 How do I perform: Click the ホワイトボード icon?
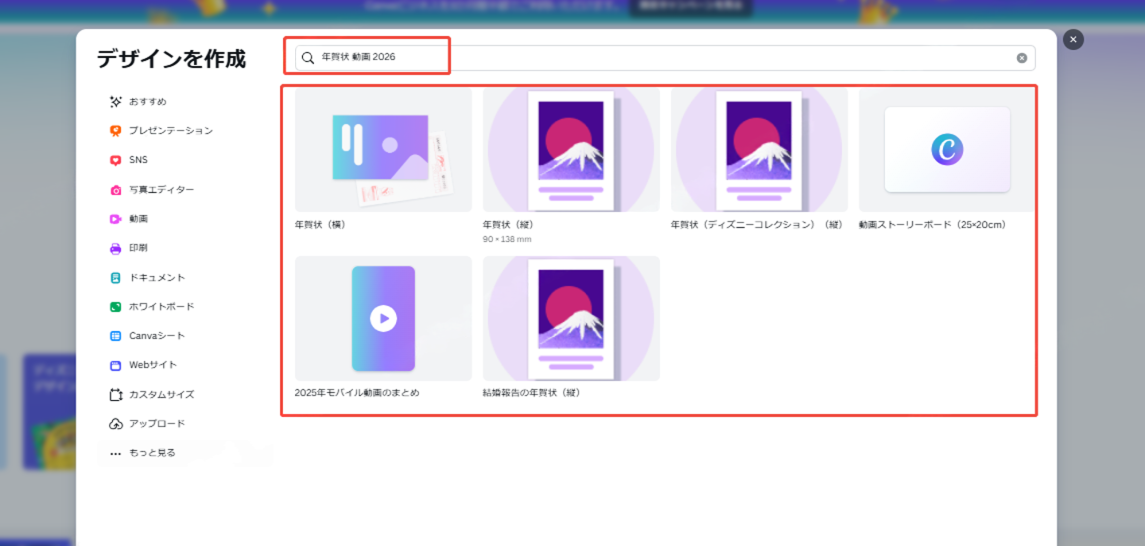(115, 307)
